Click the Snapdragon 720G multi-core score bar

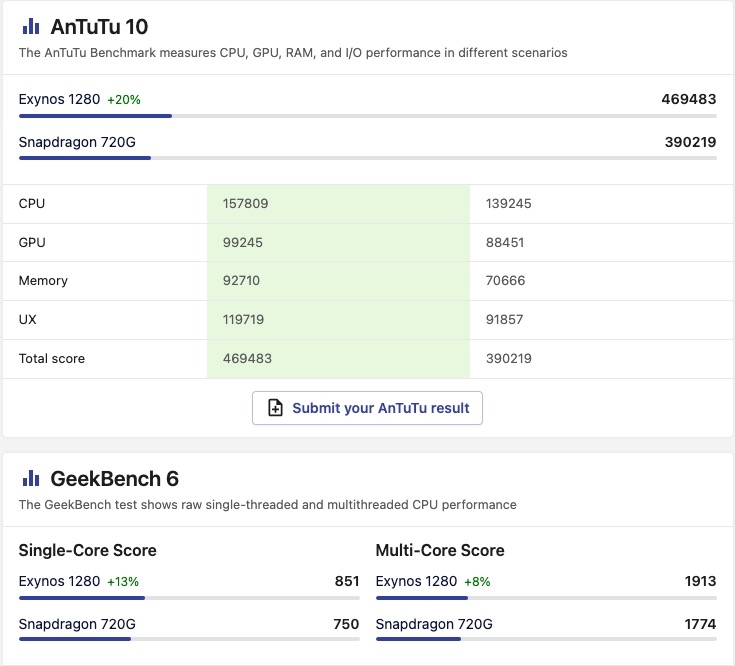[545, 640]
